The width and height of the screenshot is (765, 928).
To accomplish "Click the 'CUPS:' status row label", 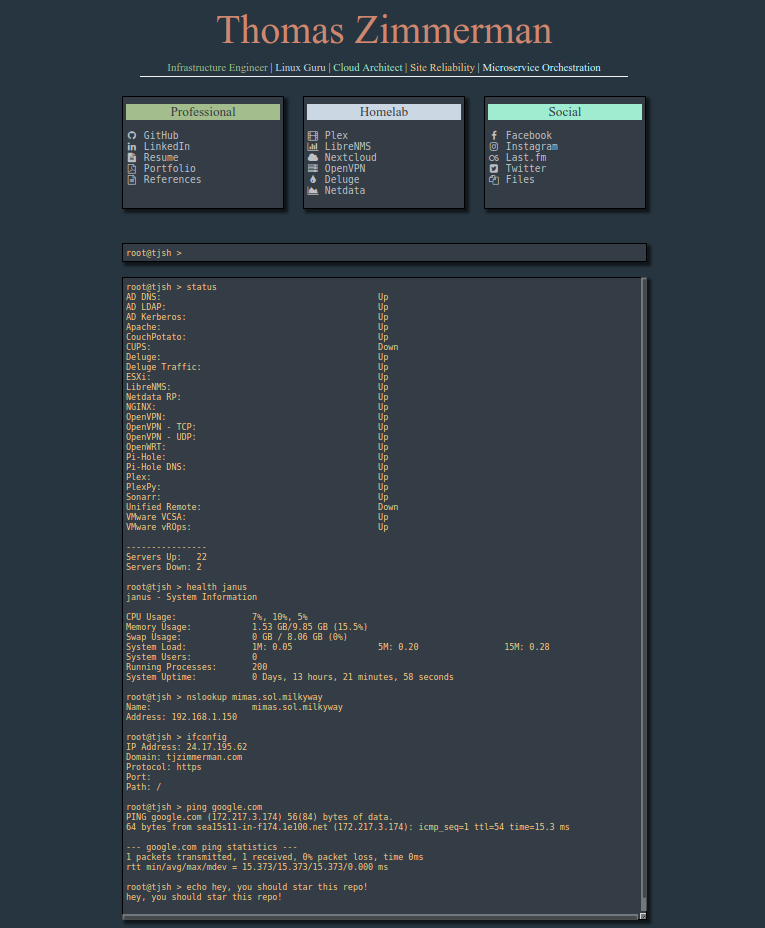I will pos(138,347).
